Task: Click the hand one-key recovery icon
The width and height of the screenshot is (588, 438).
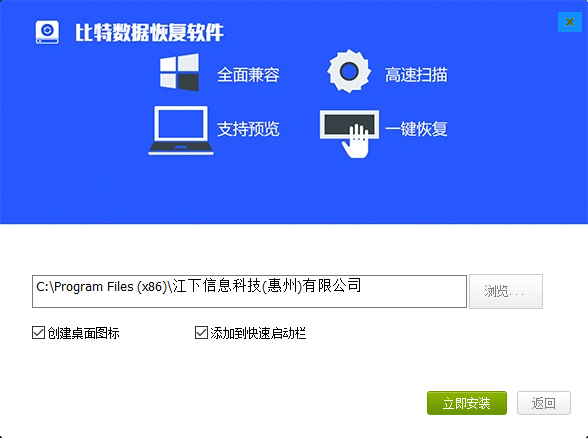Action: pos(350,134)
